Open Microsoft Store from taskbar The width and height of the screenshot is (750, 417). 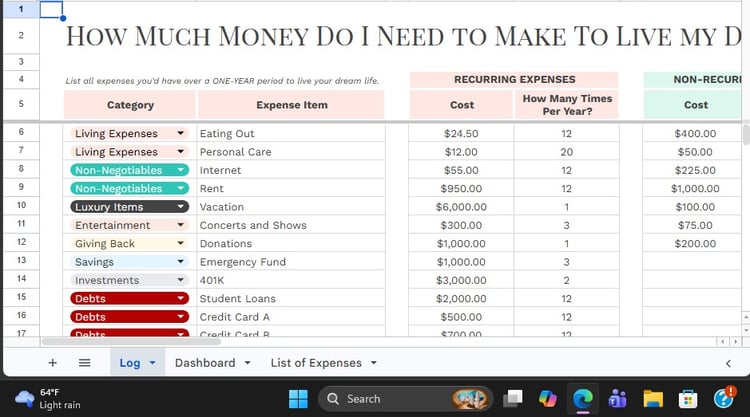(x=688, y=399)
